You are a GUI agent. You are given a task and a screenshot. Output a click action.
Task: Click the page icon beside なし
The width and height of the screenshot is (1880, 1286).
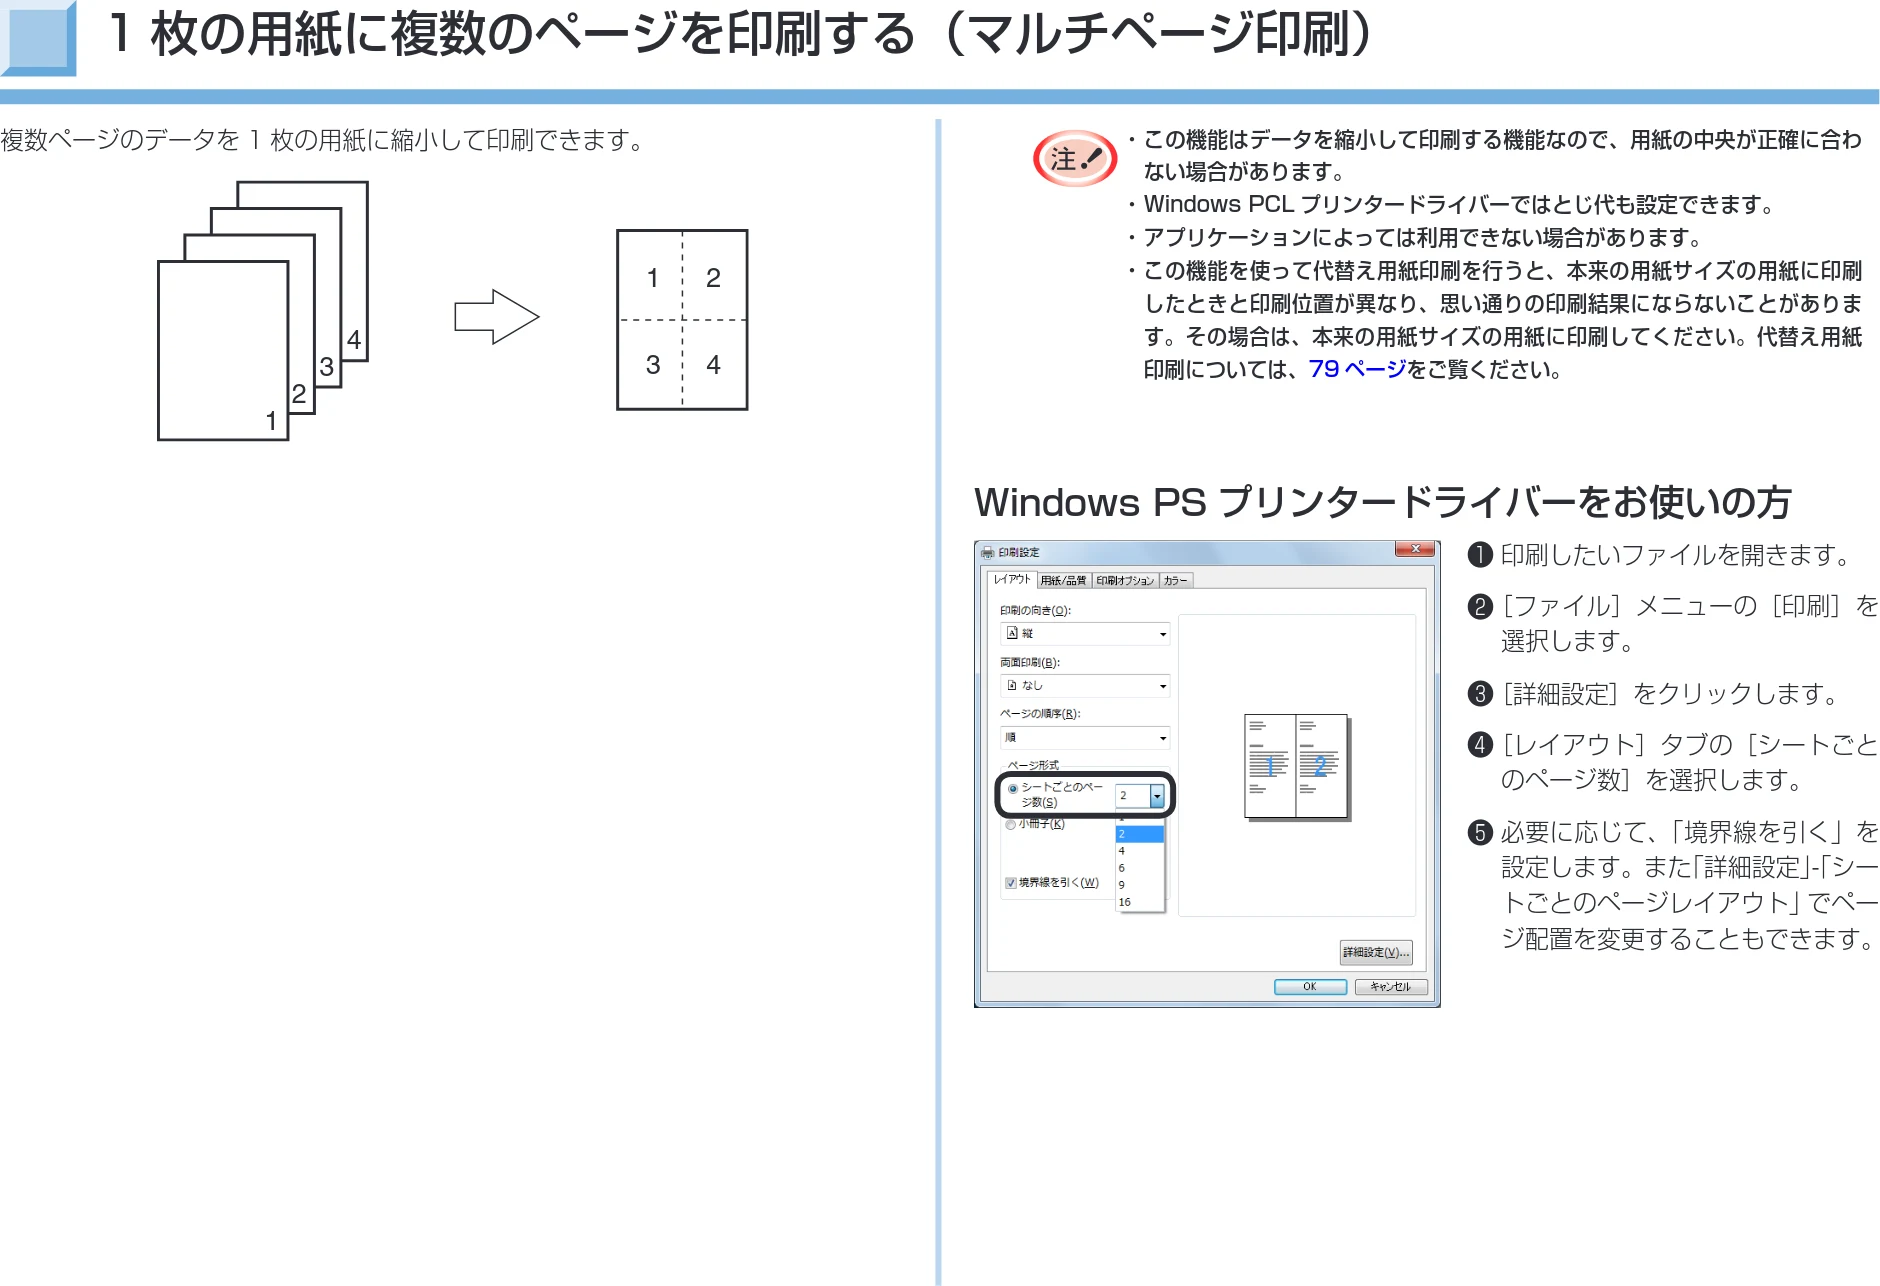click(1012, 685)
